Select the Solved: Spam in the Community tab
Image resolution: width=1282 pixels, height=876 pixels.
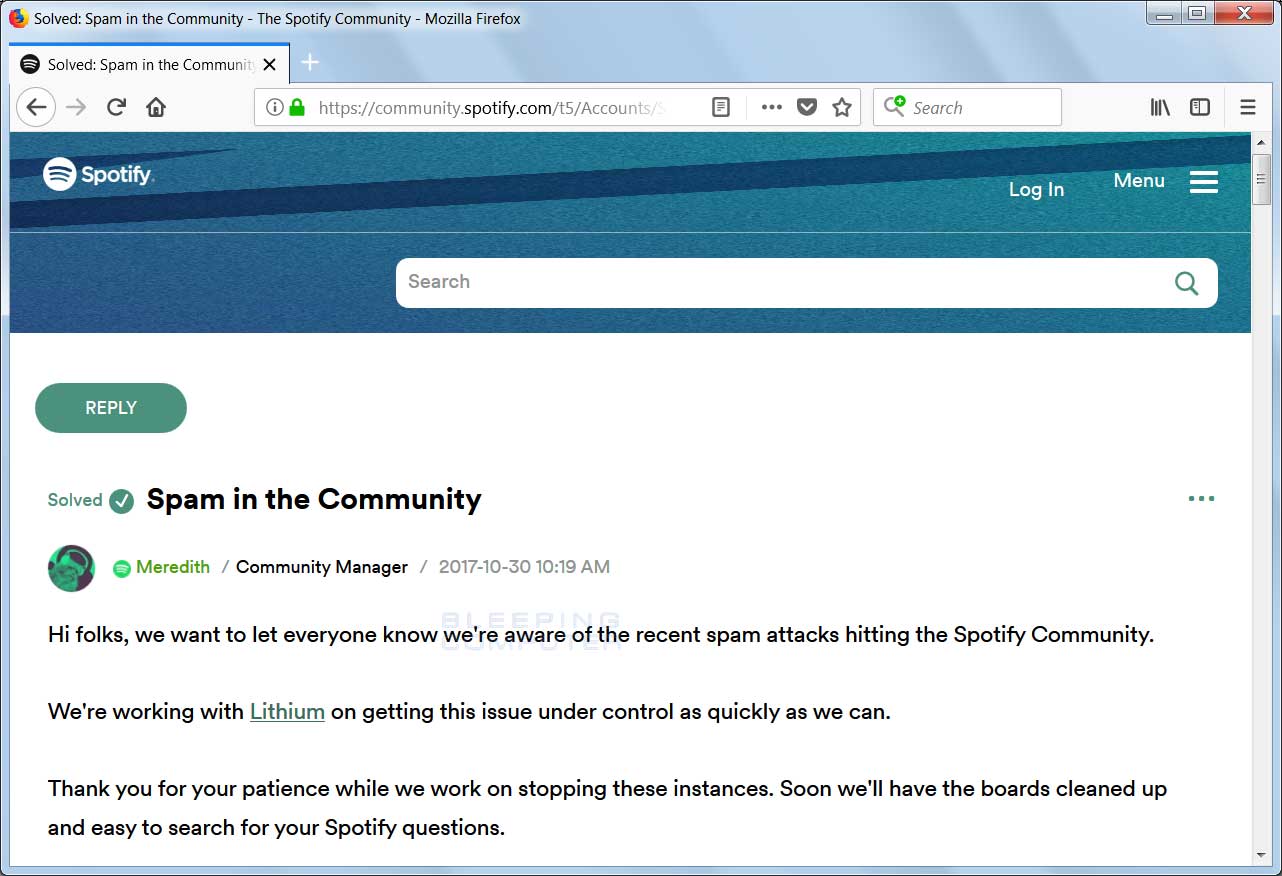click(x=150, y=64)
